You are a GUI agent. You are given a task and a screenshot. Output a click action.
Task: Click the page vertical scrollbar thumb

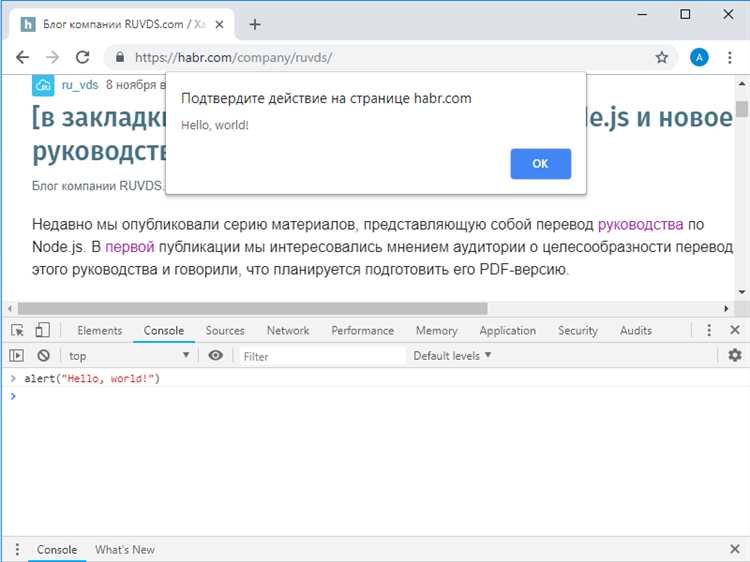742,109
